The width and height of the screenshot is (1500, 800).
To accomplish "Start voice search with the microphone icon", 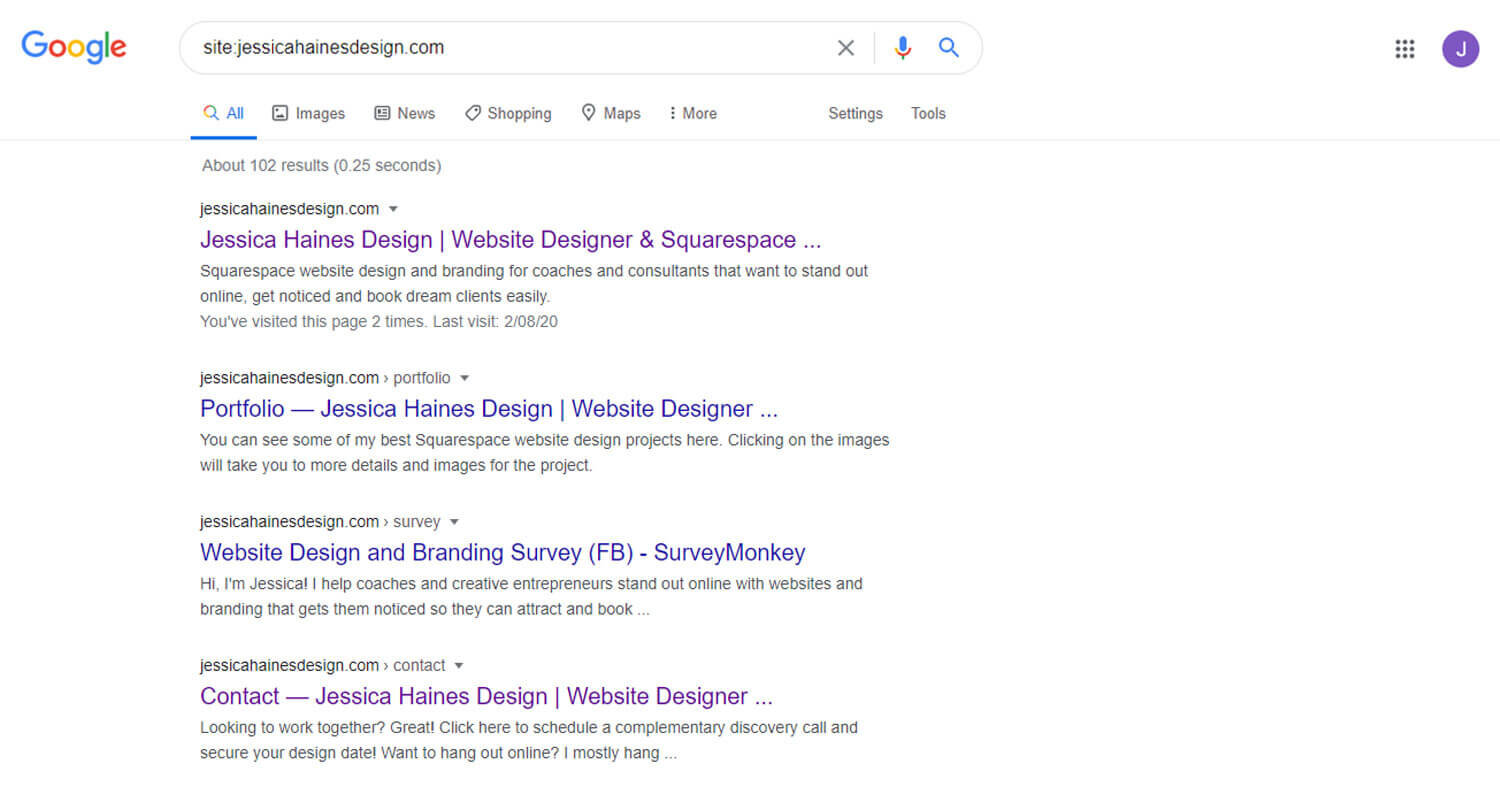I will pyautogui.click(x=903, y=48).
